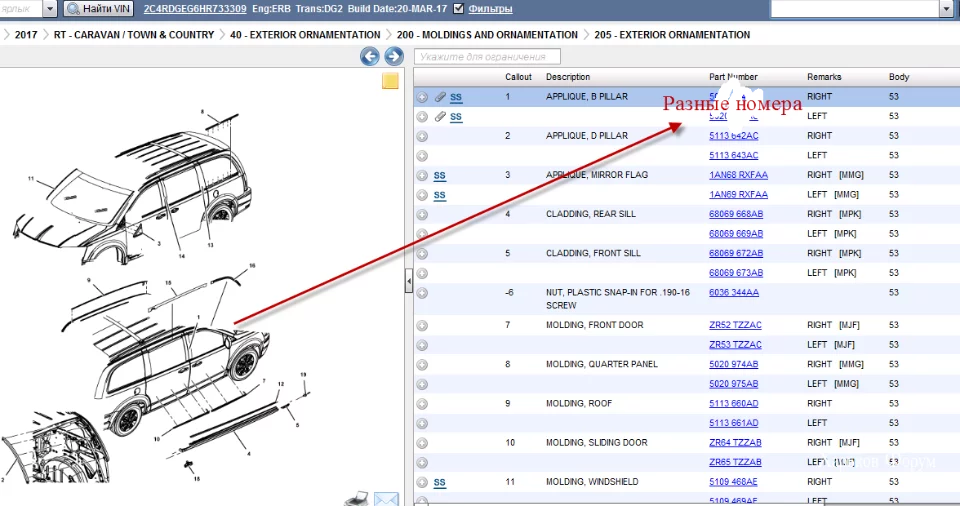Image resolution: width=960 pixels, height=506 pixels.
Task: Click the email envelope icon below diagram
Action: tap(386, 498)
